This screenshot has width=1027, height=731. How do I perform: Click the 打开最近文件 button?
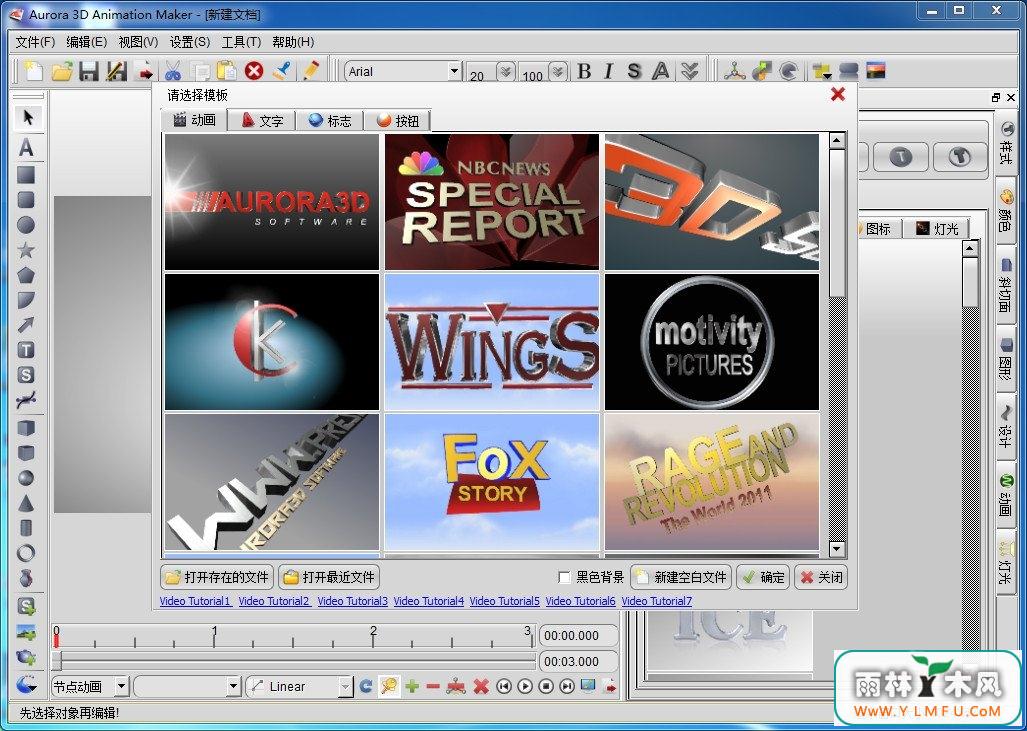[x=329, y=577]
